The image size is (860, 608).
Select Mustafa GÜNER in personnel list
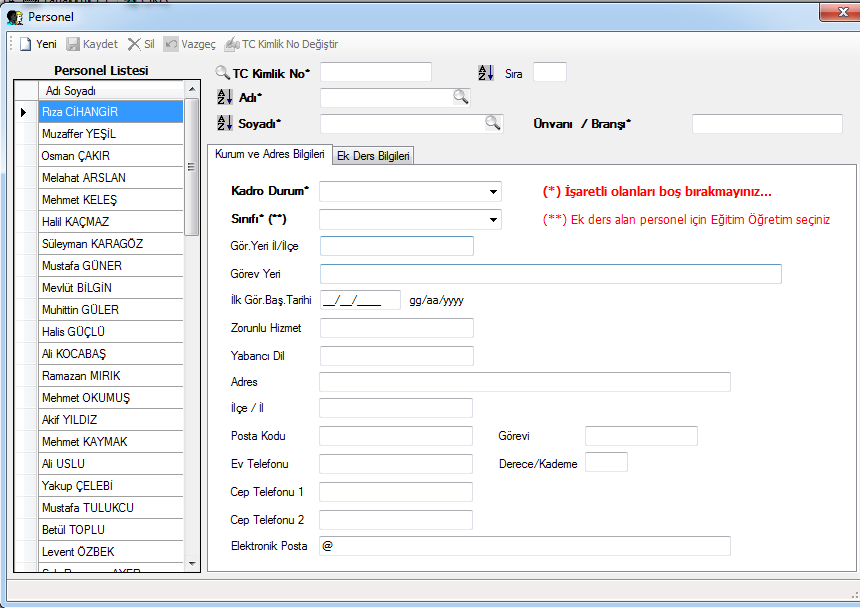[111, 266]
